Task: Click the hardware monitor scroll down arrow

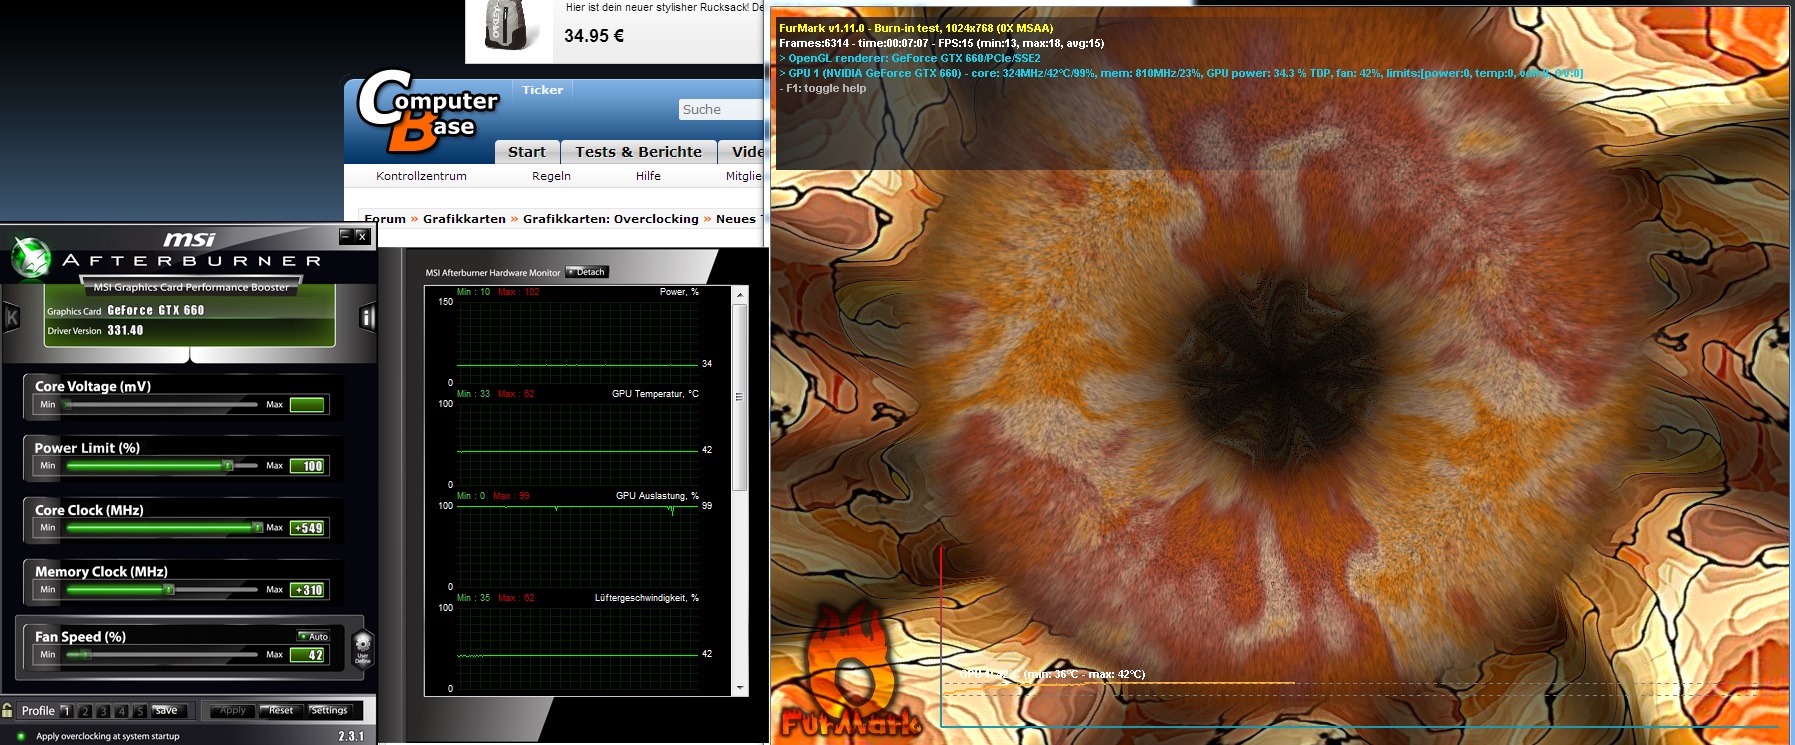Action: pos(740,688)
